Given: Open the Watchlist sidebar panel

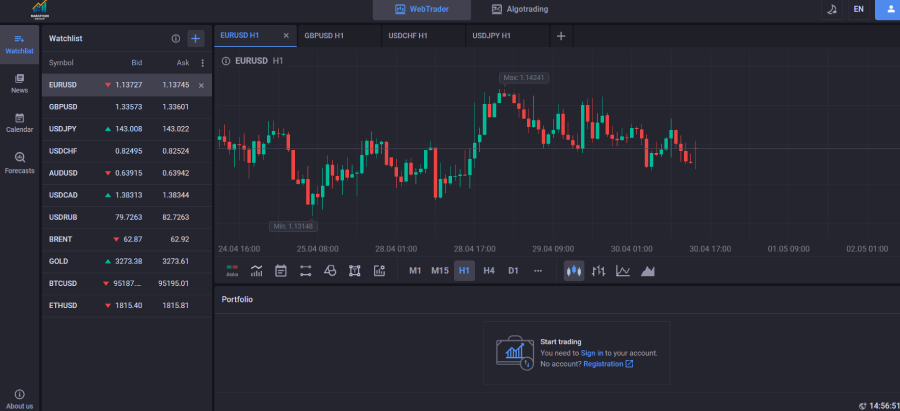Looking at the screenshot, I should click(20, 44).
